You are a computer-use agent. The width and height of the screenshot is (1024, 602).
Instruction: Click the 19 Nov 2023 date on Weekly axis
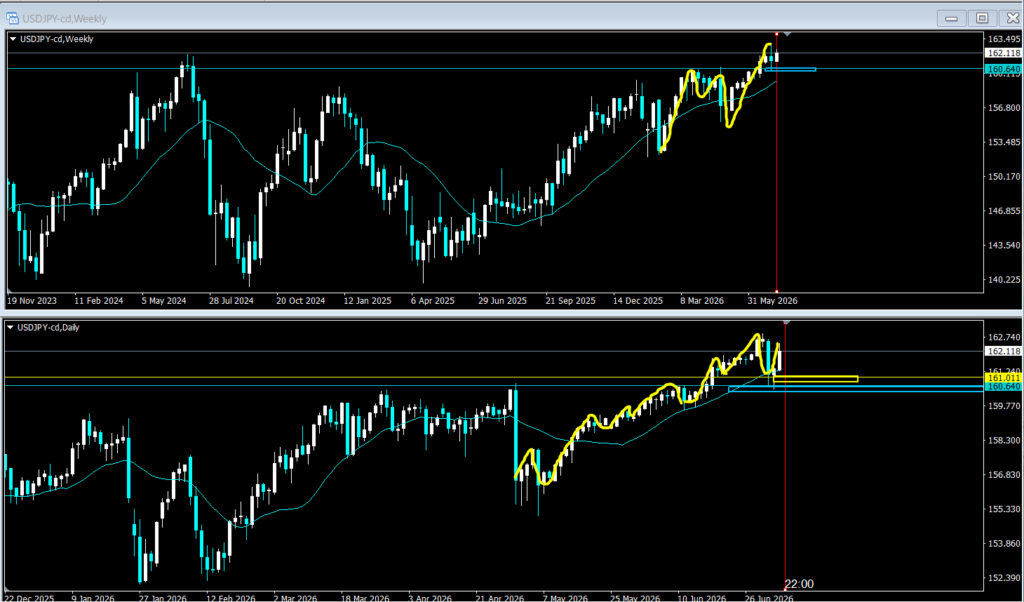pyautogui.click(x=32, y=301)
